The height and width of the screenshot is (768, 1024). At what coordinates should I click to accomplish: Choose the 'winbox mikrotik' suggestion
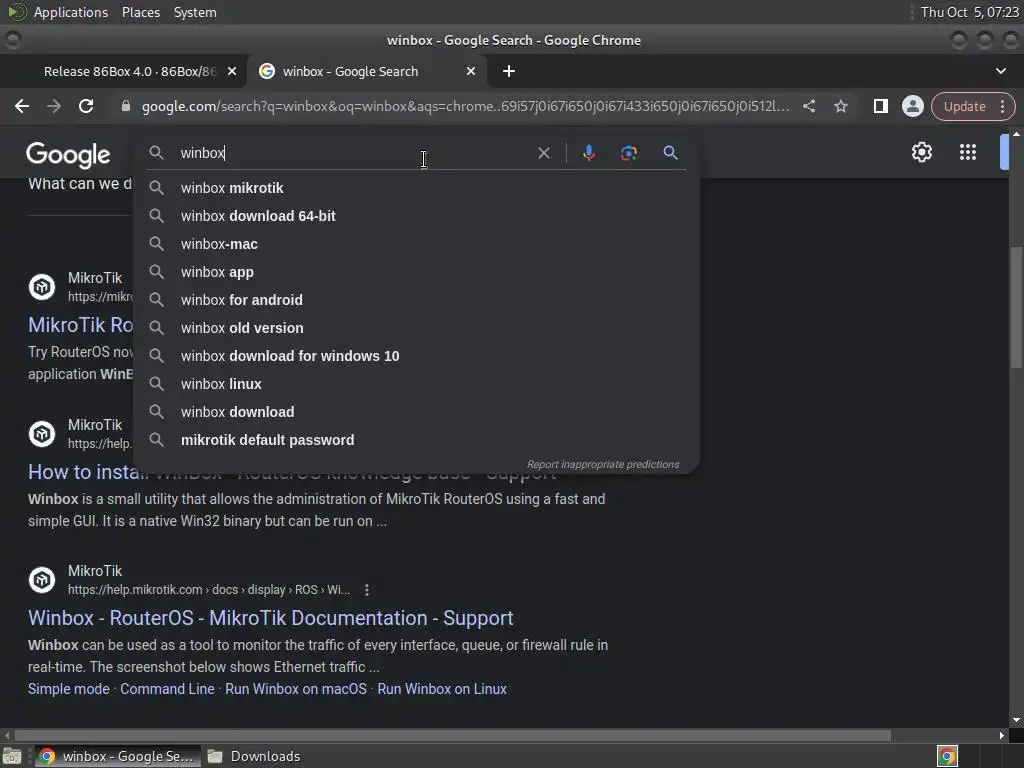click(416, 188)
